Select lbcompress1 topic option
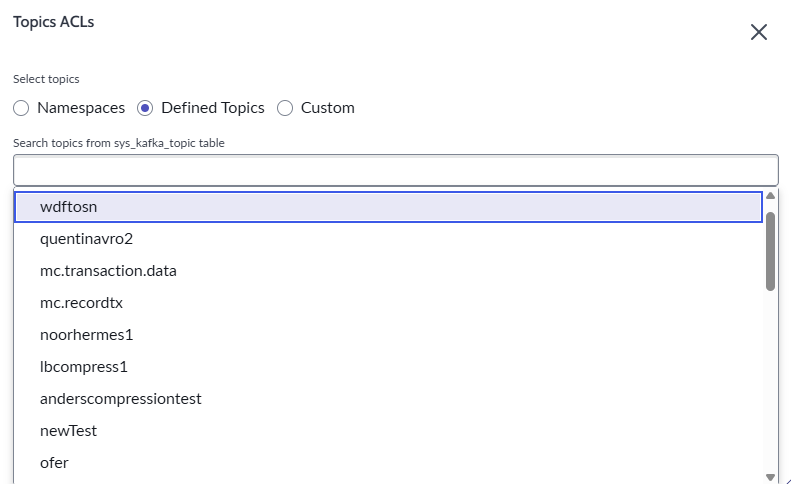 (x=84, y=367)
